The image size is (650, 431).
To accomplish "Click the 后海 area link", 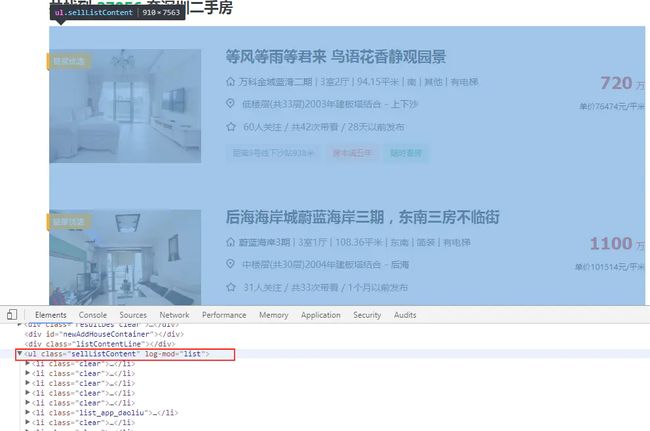I will 400,264.
